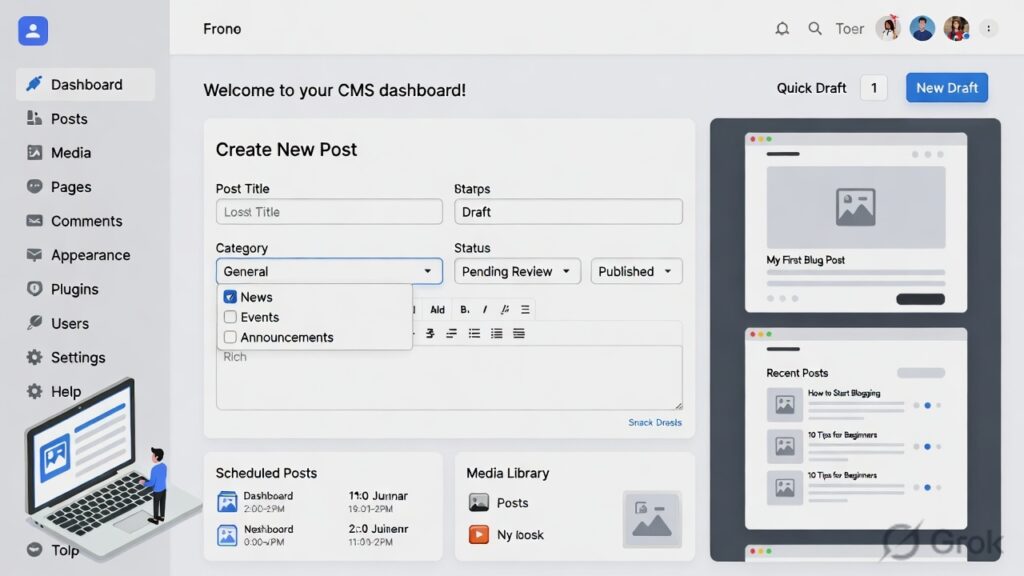Go to Posts in the sidebar

69,119
